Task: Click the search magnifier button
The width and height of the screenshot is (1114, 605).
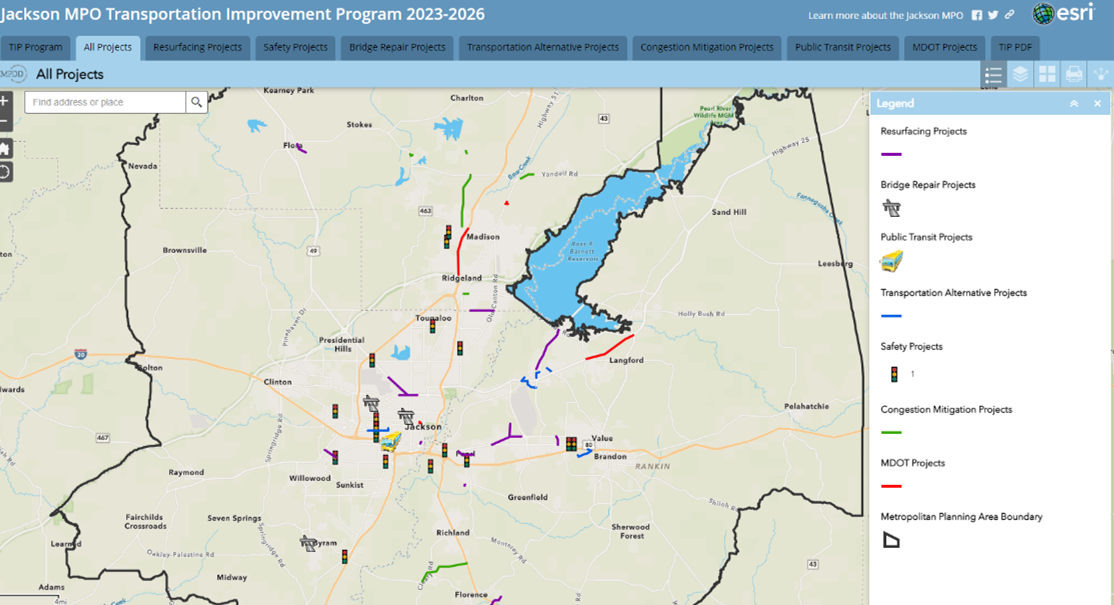Action: click(196, 102)
